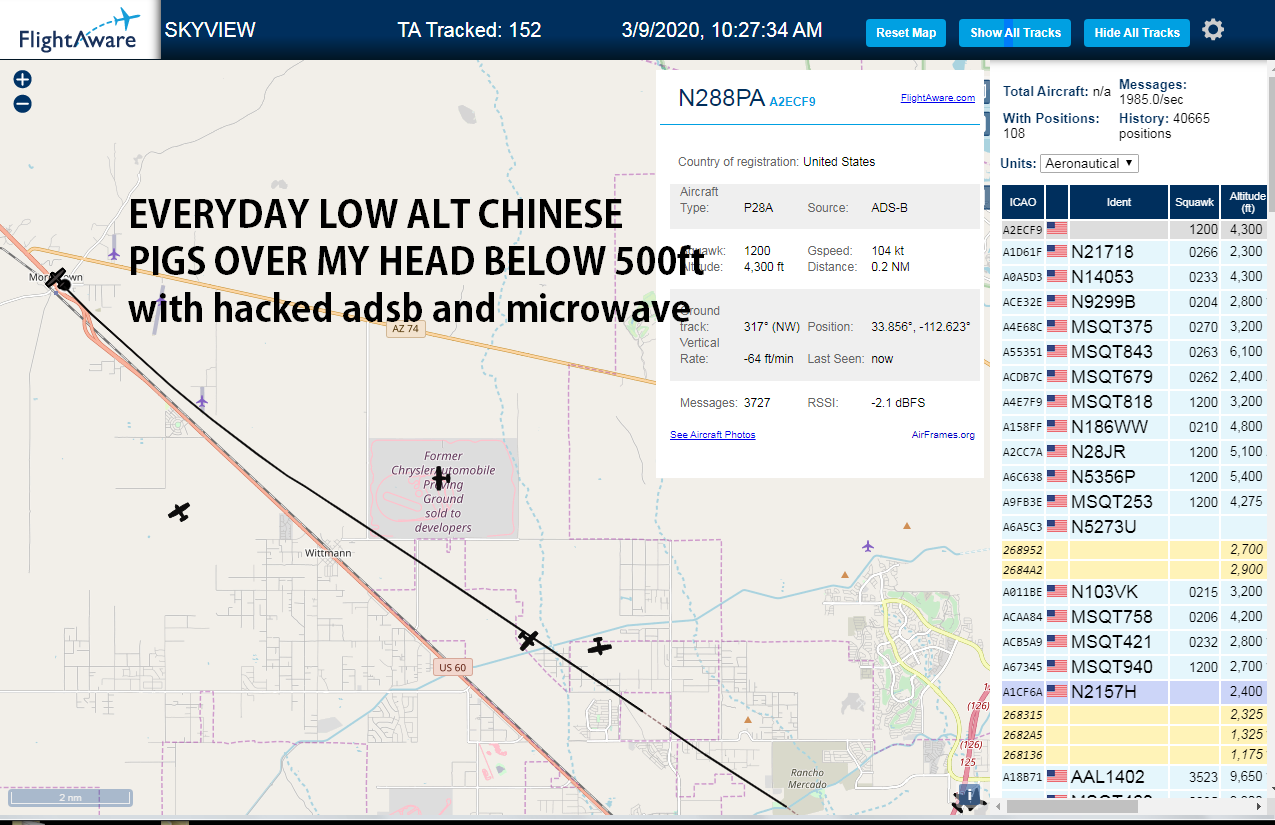Sort the aircraft table by Ident column

pos(1119,202)
